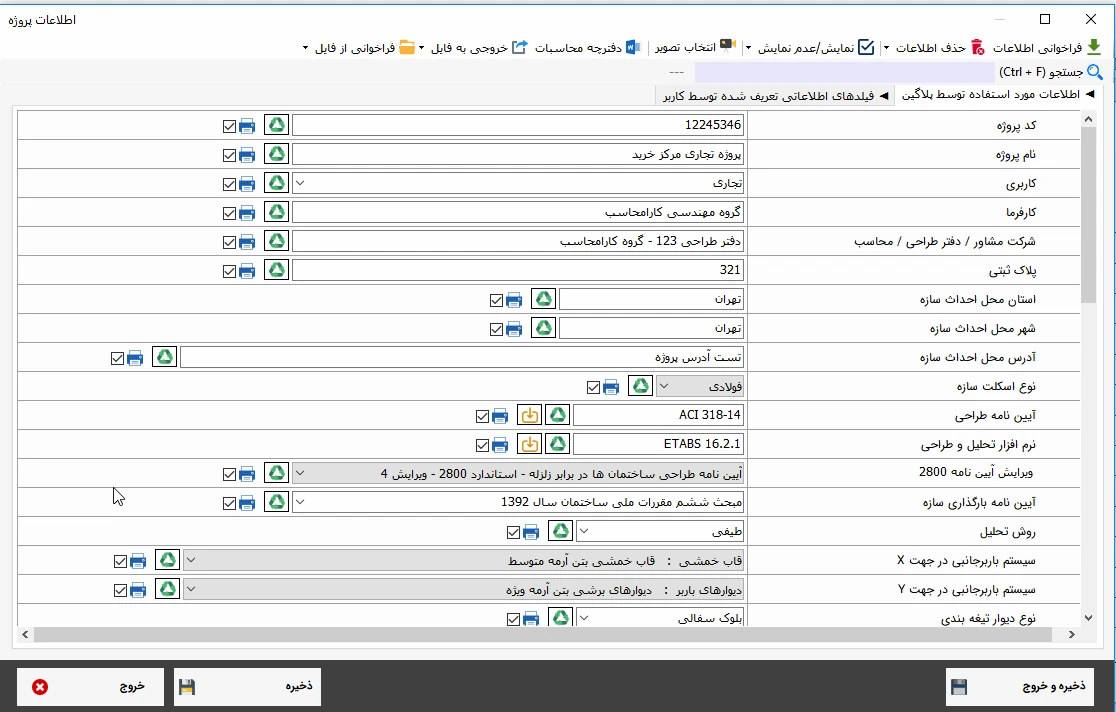Image resolution: width=1116 pixels, height=712 pixels.
Task: Click the search magnifier icon
Action: tap(1095, 72)
